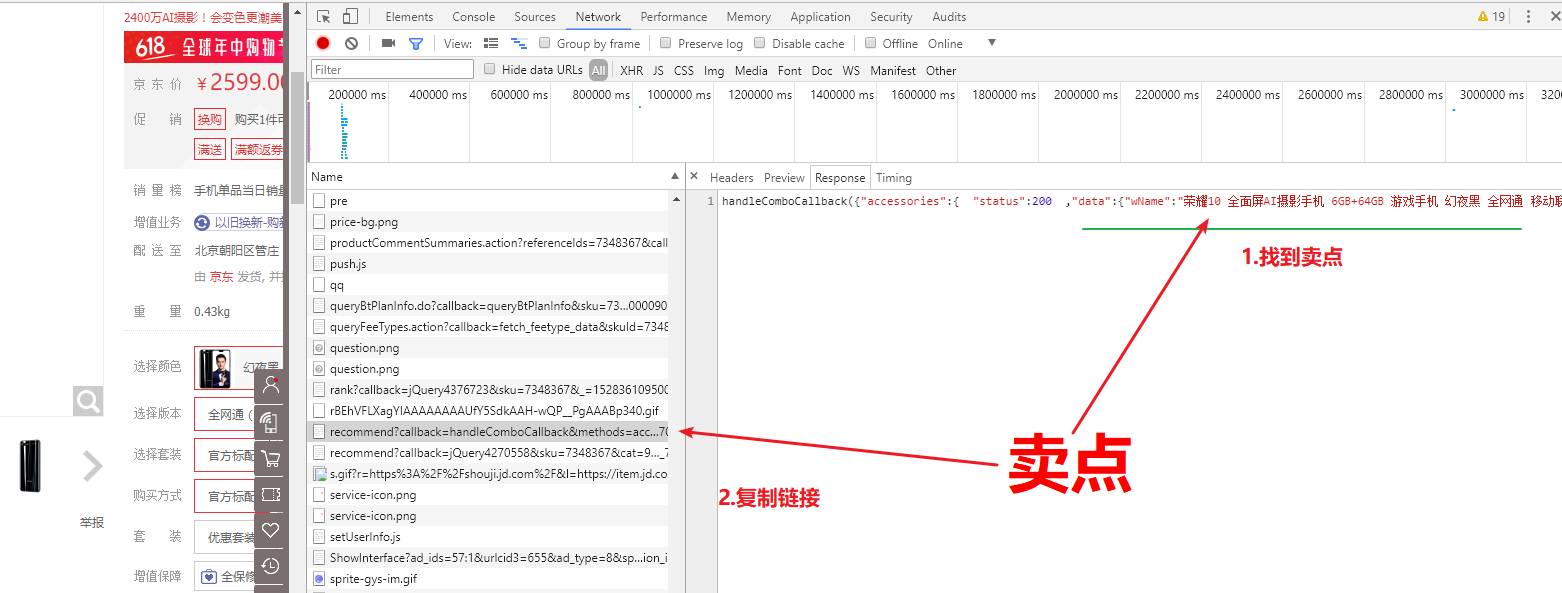Screen dimensions: 1562x593
Task: Select the black phone thumbnail image
Action: [x=31, y=466]
